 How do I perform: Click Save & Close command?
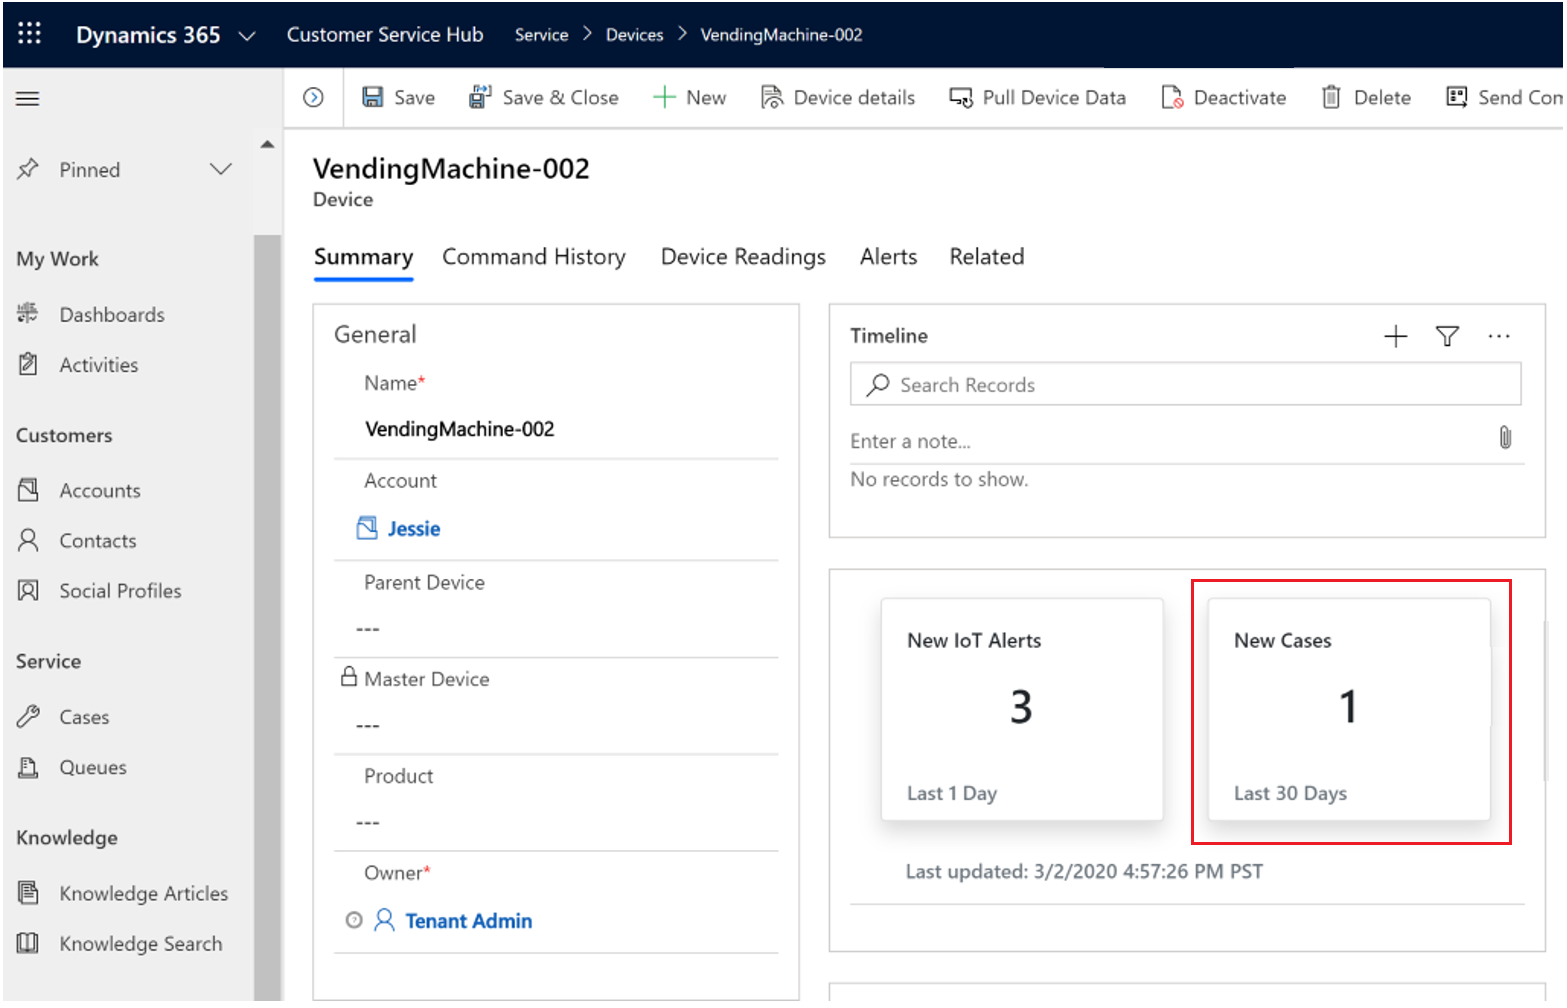coord(543,97)
